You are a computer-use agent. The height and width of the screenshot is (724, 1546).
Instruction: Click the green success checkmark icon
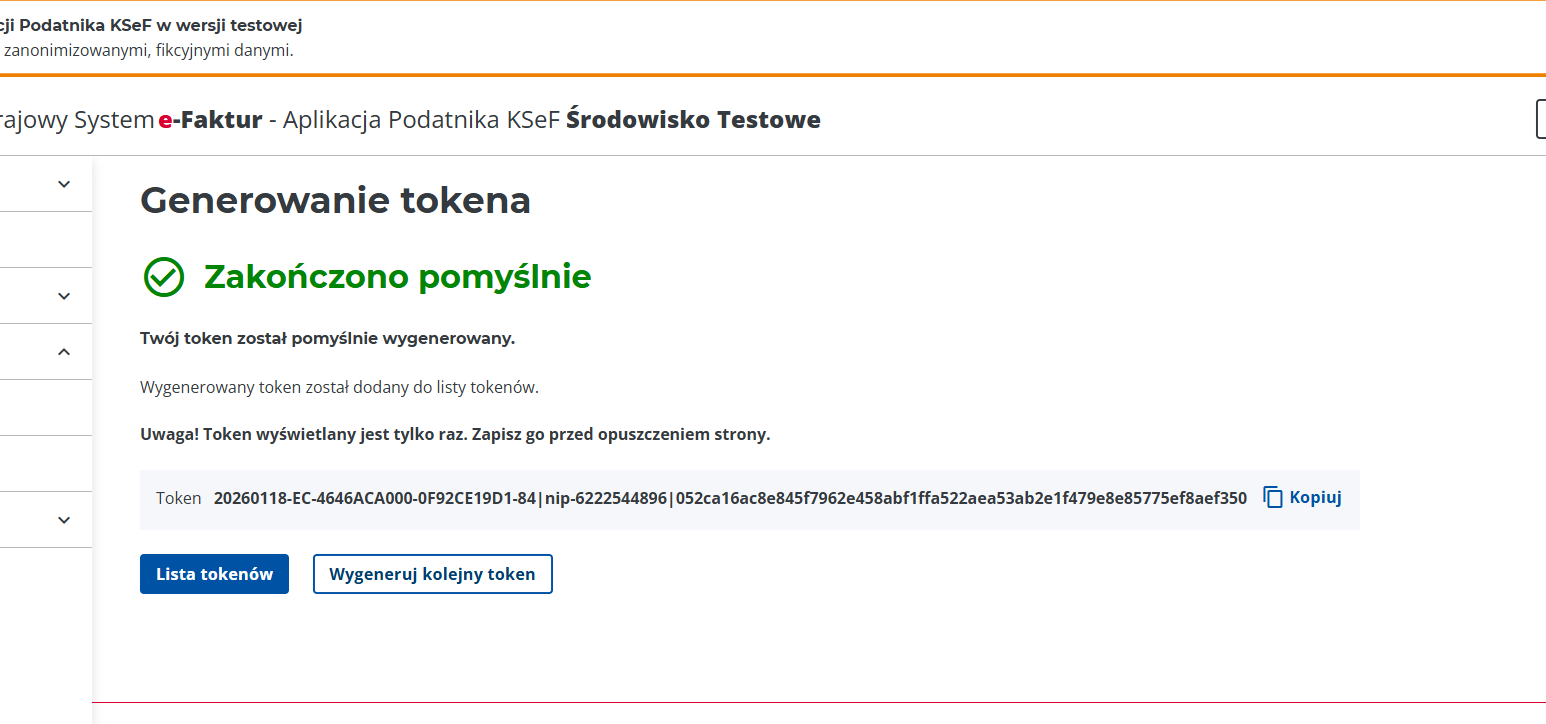(x=164, y=277)
